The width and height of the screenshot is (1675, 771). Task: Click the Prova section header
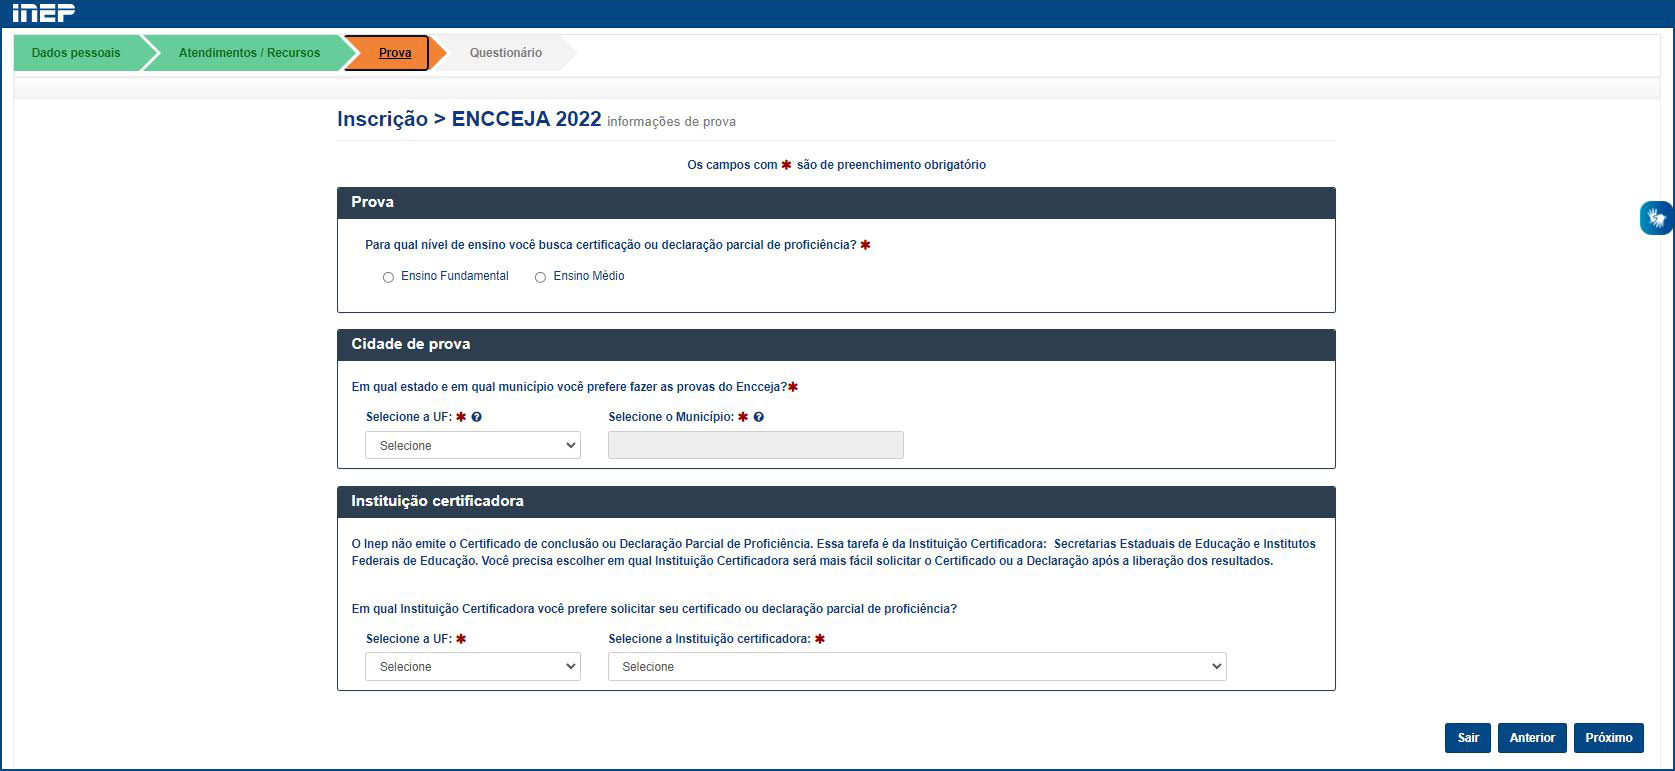836,203
